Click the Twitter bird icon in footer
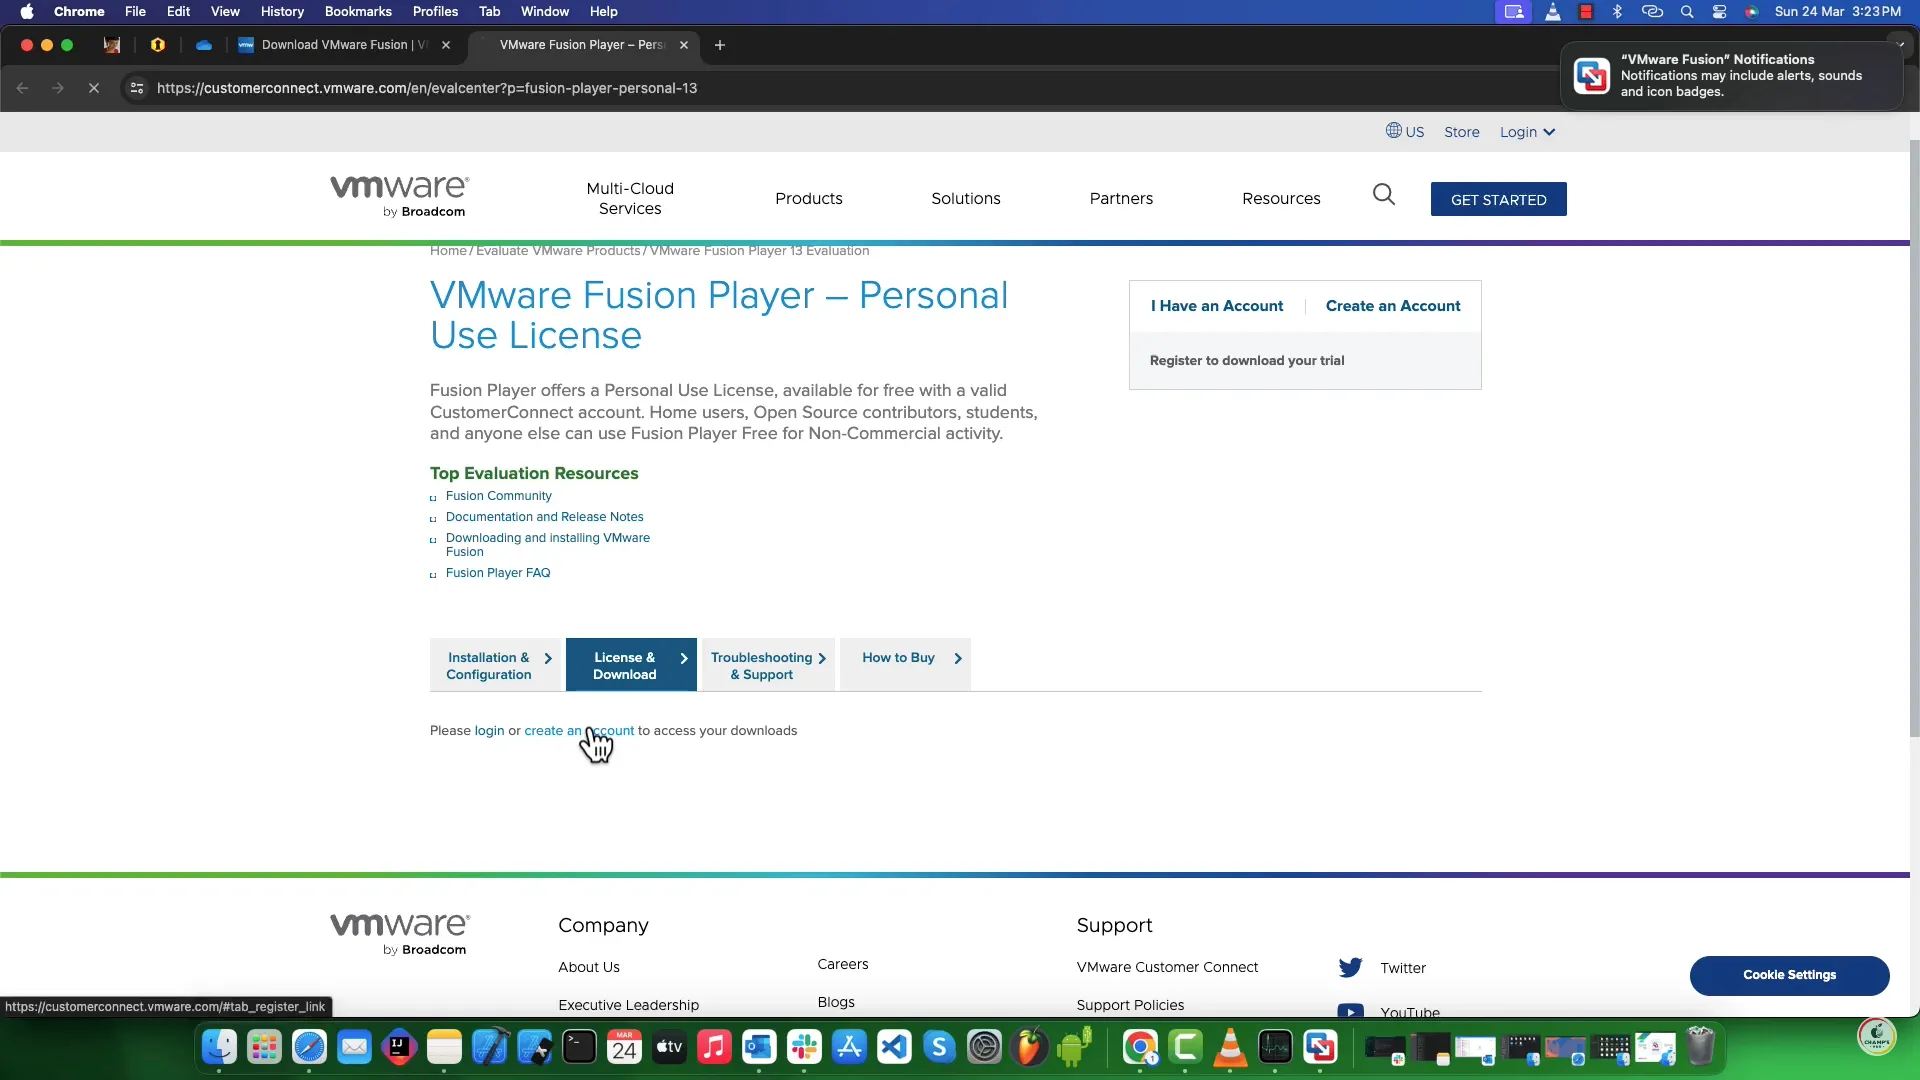The width and height of the screenshot is (1920, 1080). click(1350, 967)
